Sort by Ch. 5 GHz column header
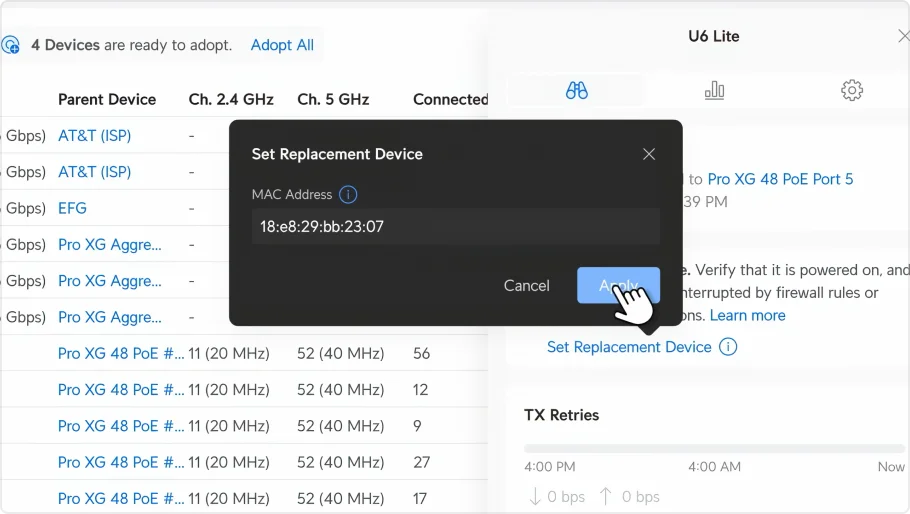The image size is (910, 514). (x=333, y=100)
